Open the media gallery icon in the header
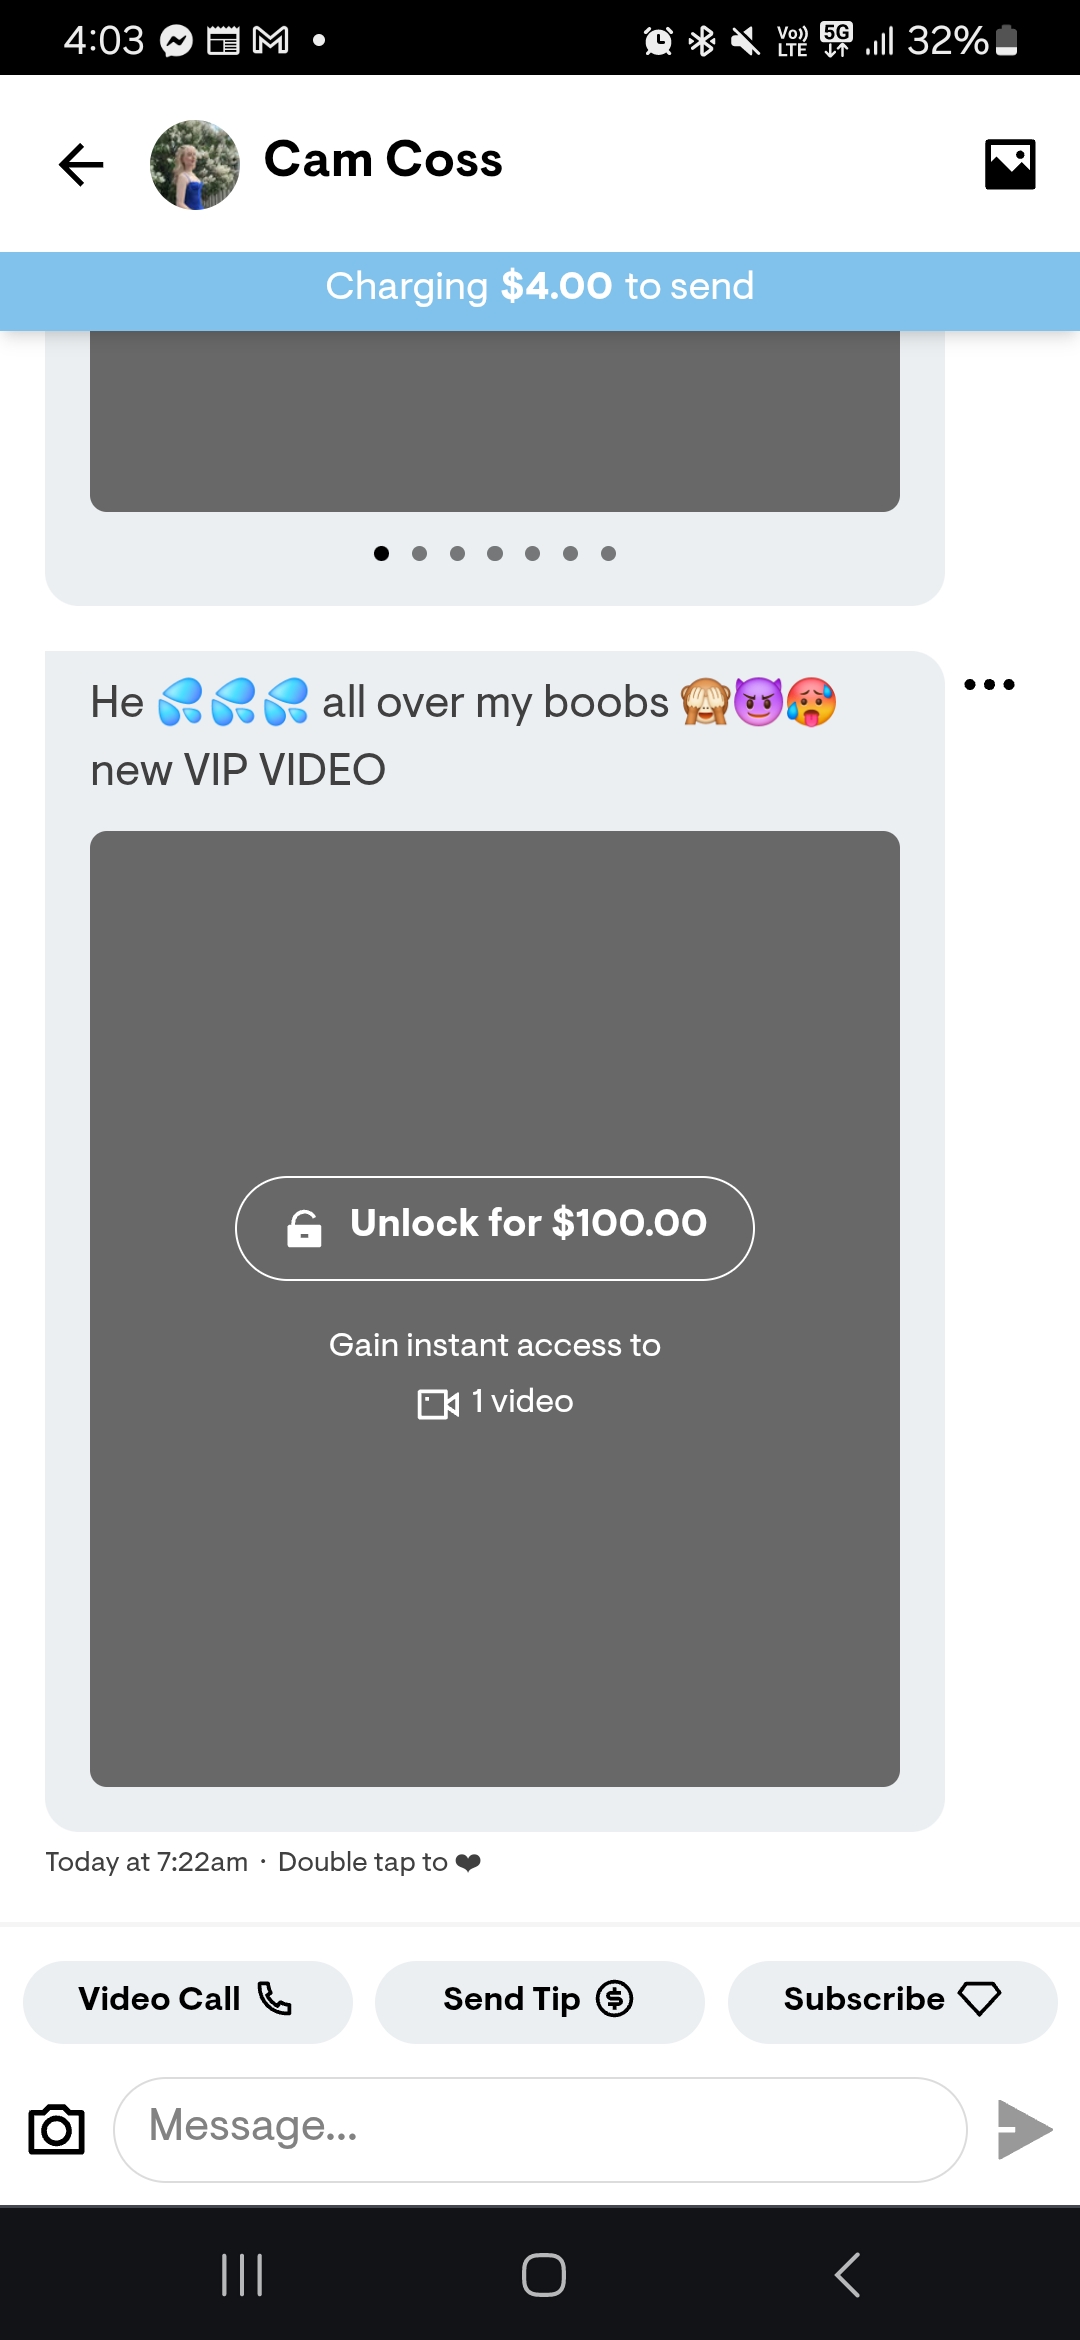Image resolution: width=1080 pixels, height=2340 pixels. [x=1010, y=164]
